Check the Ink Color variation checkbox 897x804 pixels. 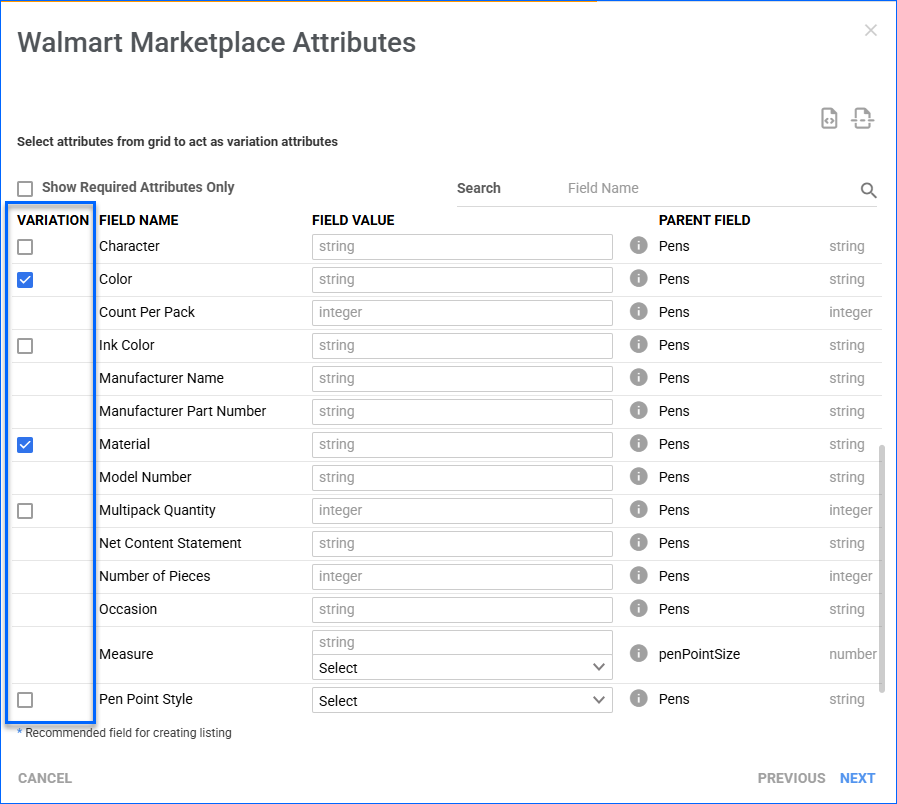pyautogui.click(x=25, y=346)
